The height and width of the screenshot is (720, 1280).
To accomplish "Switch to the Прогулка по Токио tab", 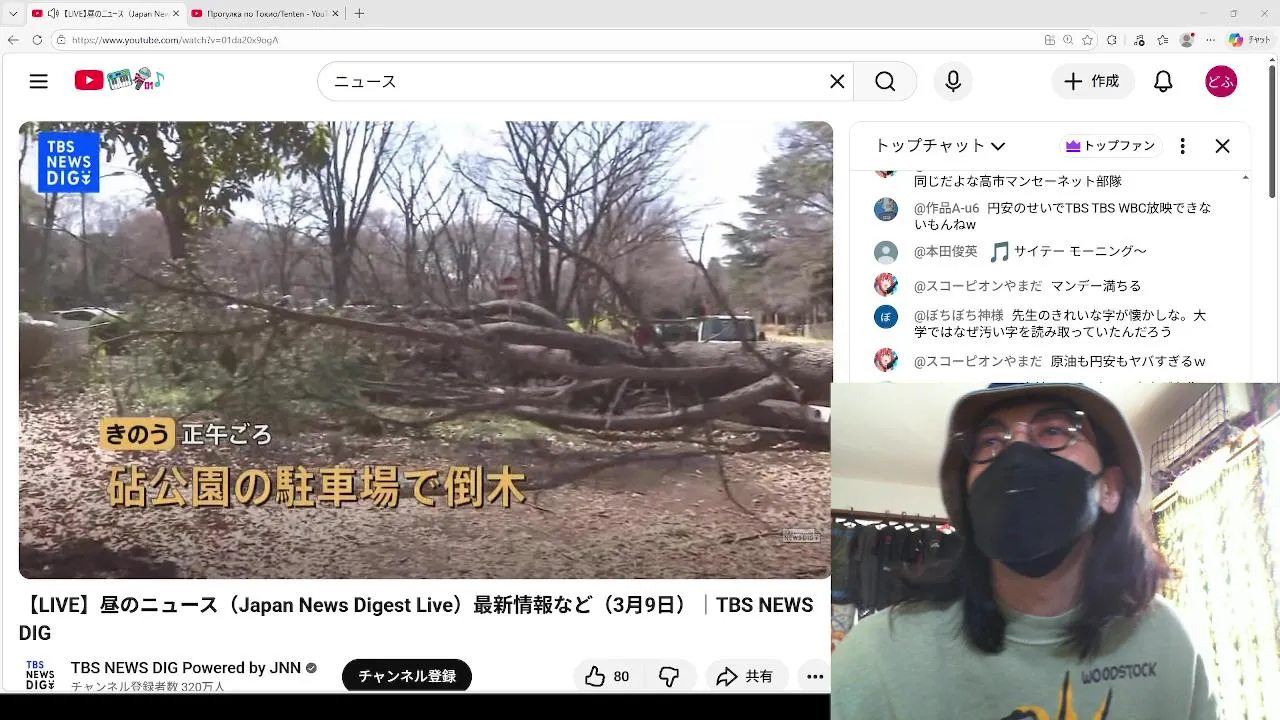I will click(x=265, y=14).
